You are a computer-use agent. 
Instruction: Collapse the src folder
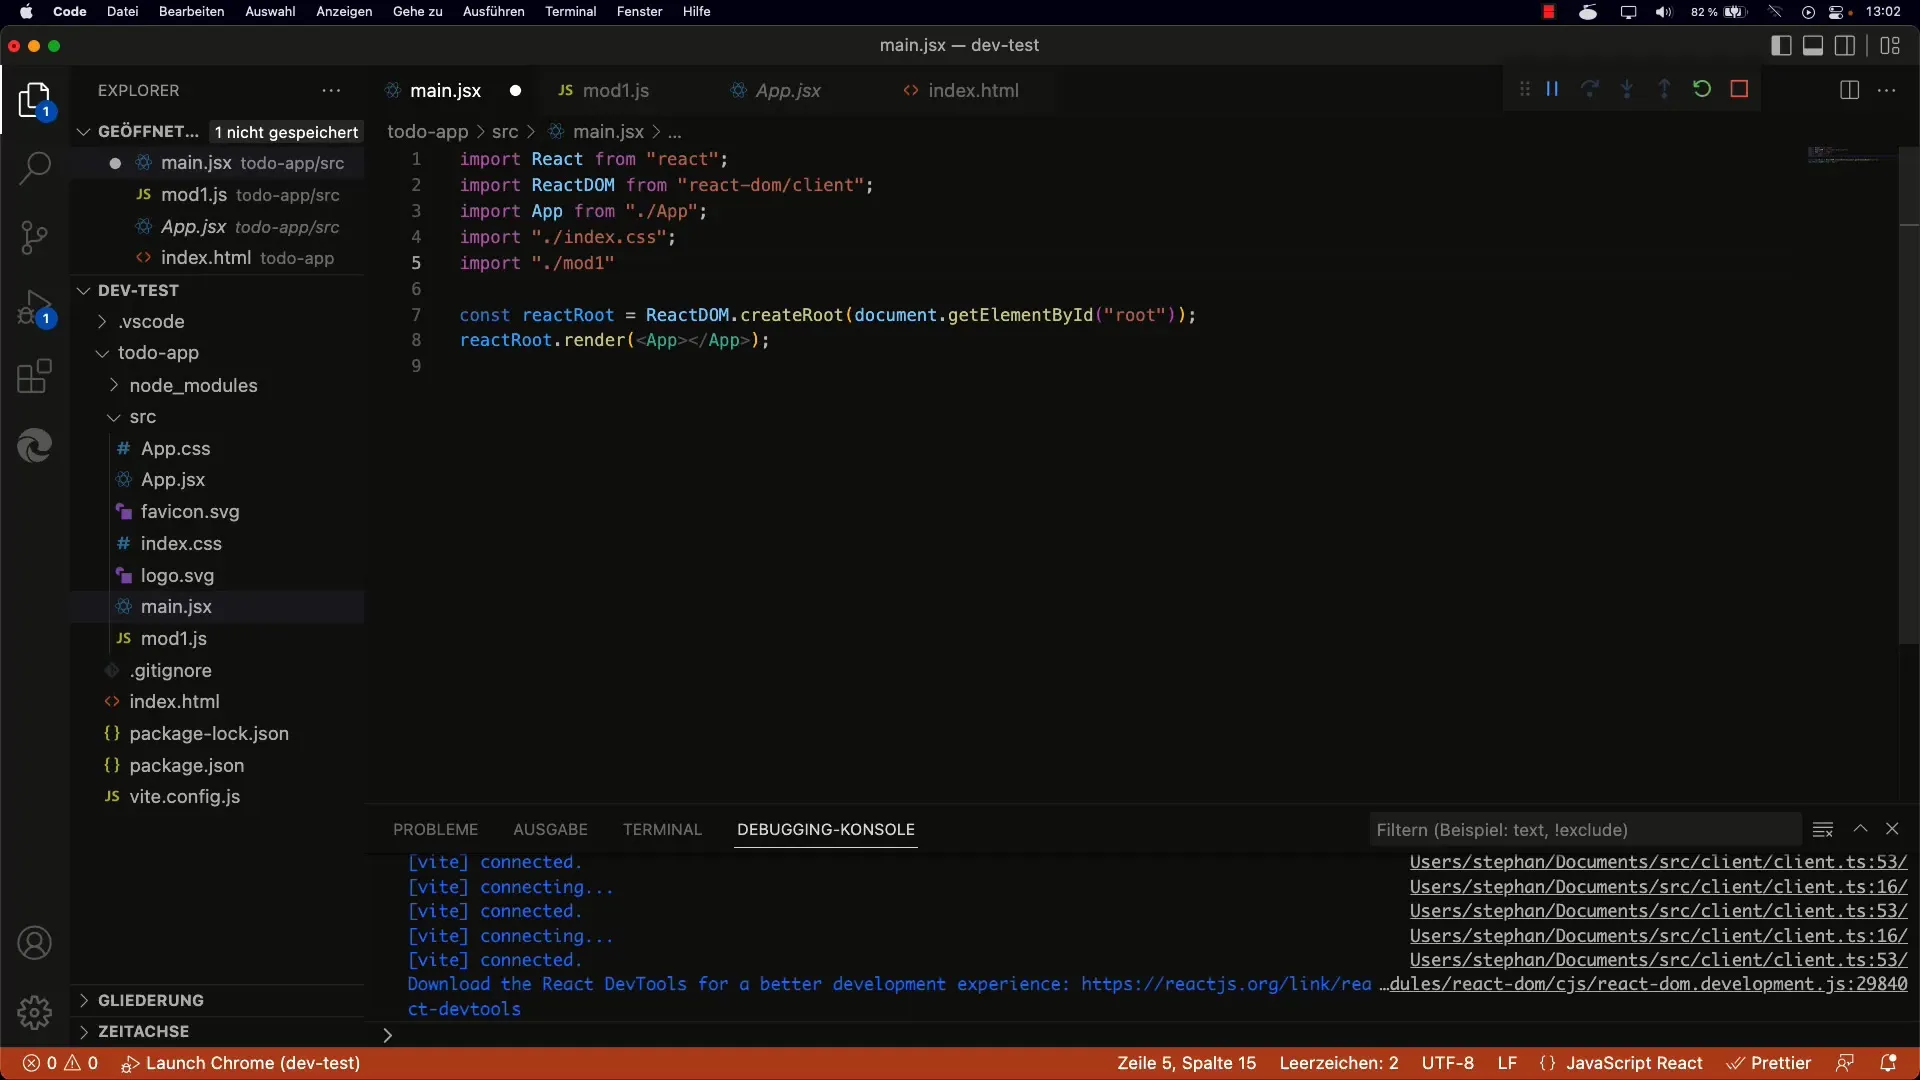(x=113, y=417)
